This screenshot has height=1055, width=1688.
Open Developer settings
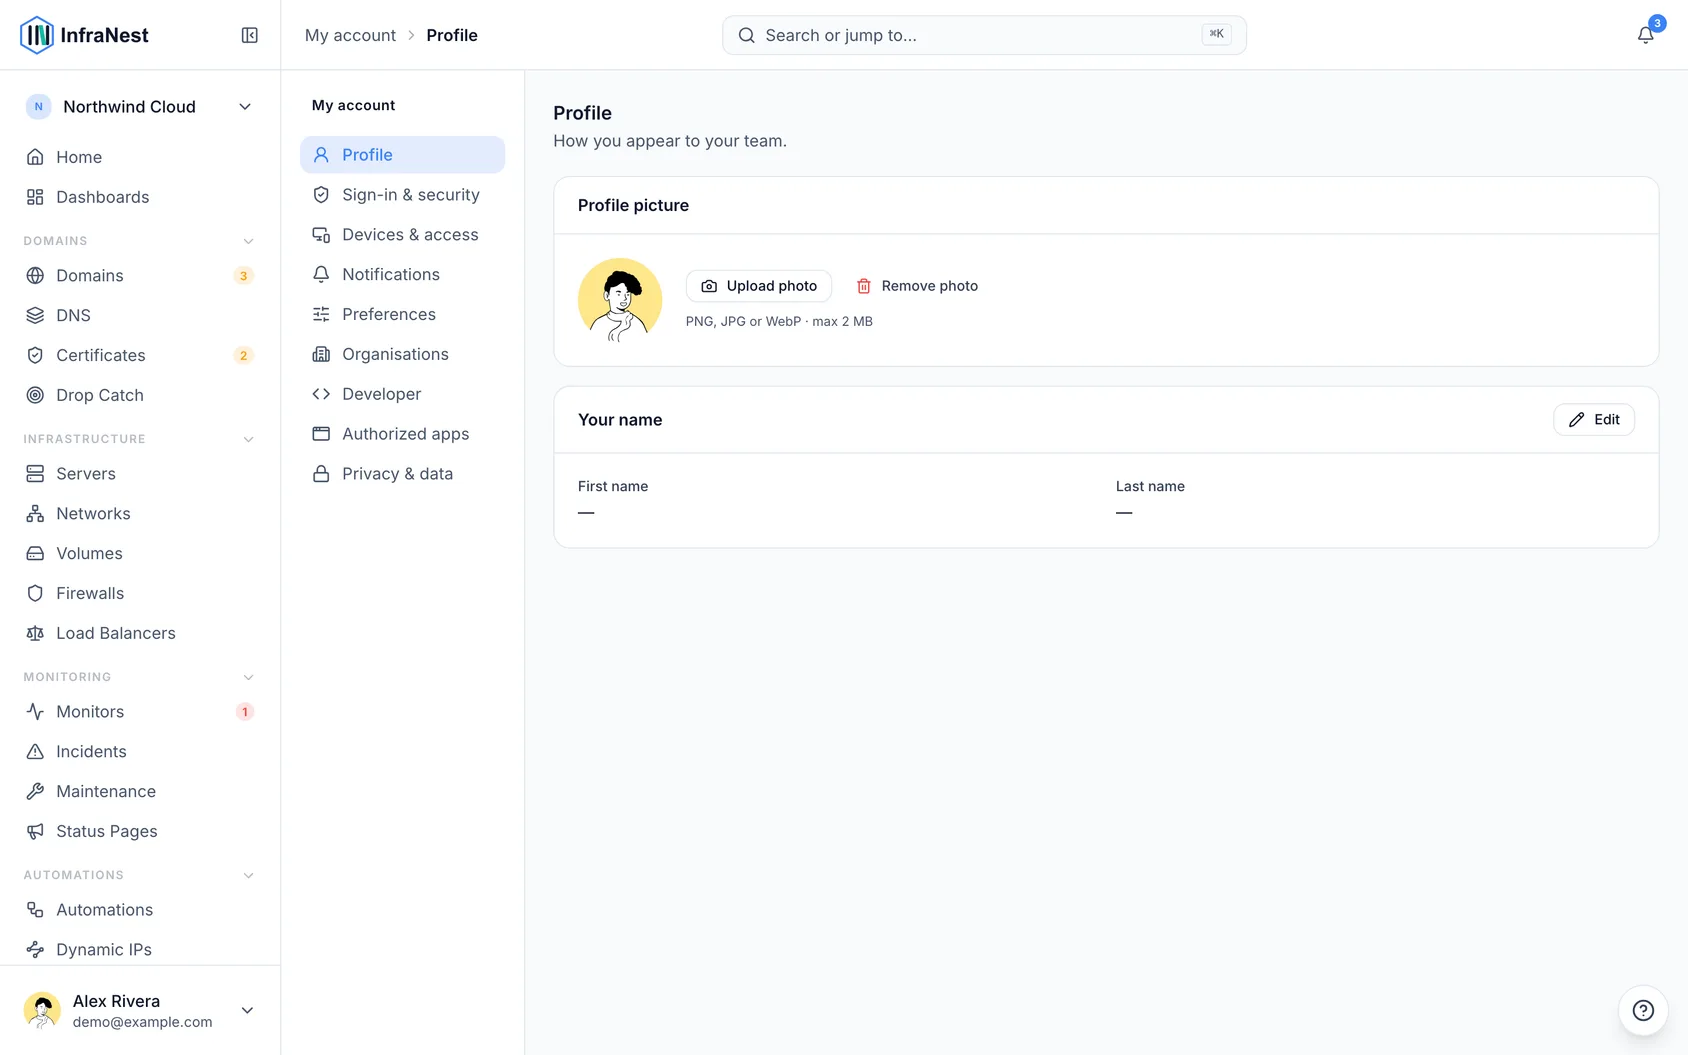pyautogui.click(x=402, y=394)
